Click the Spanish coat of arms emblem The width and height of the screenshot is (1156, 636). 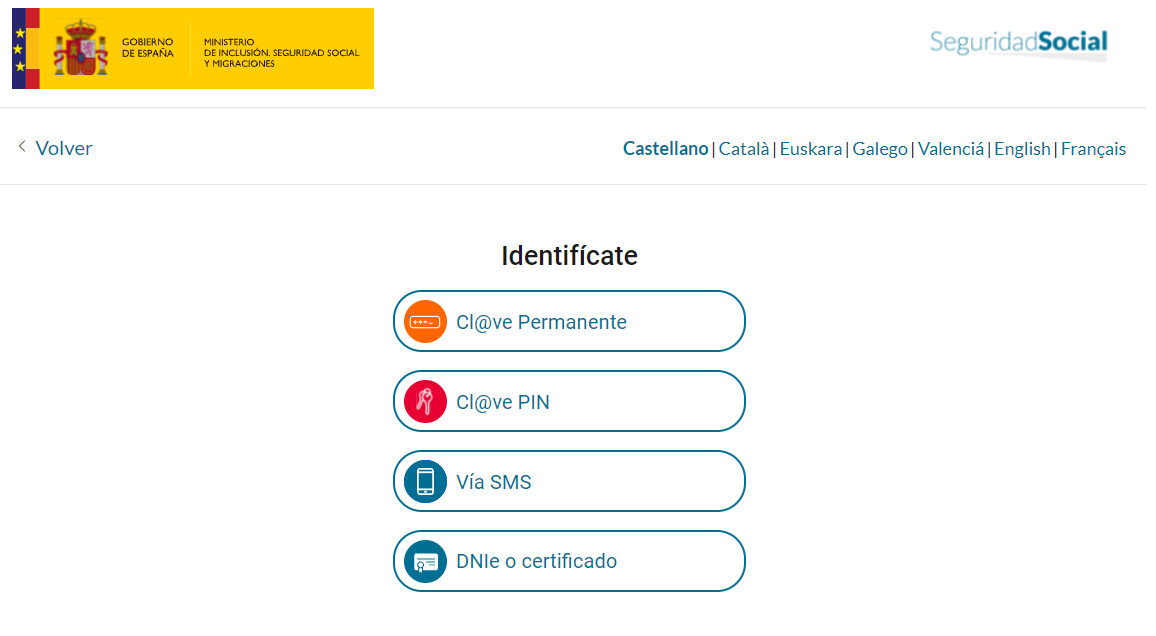pyautogui.click(x=81, y=49)
